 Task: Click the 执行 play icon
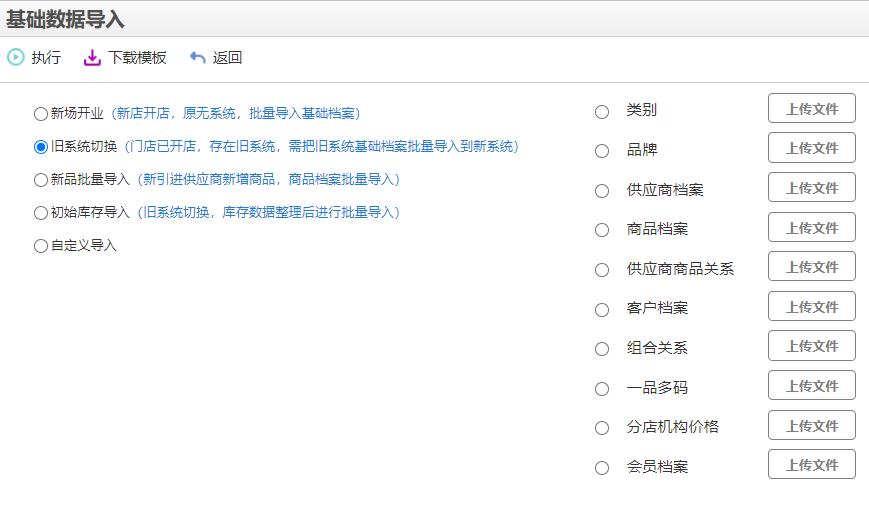[16, 57]
